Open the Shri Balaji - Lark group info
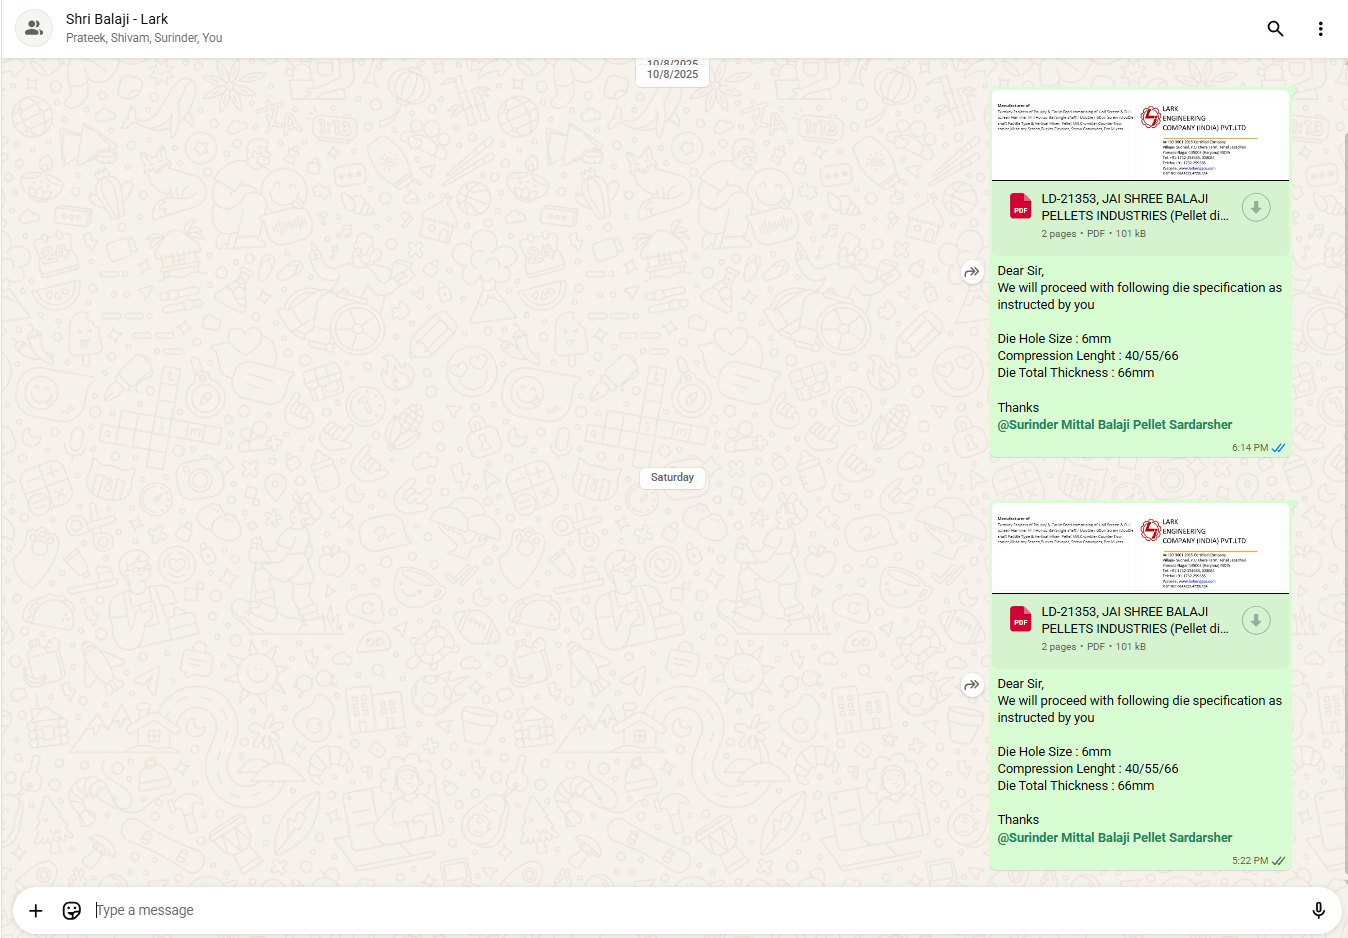This screenshot has height=938, width=1348. click(x=117, y=19)
